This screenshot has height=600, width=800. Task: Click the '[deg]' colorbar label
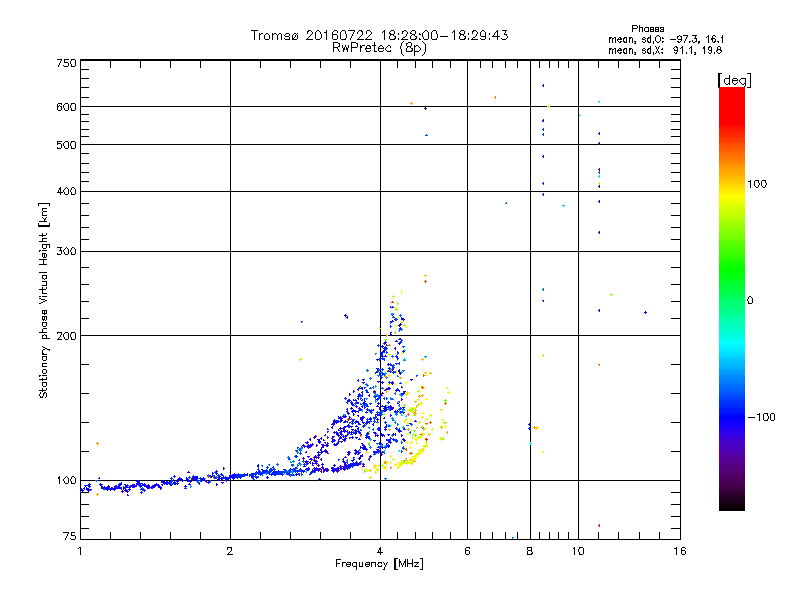click(734, 80)
